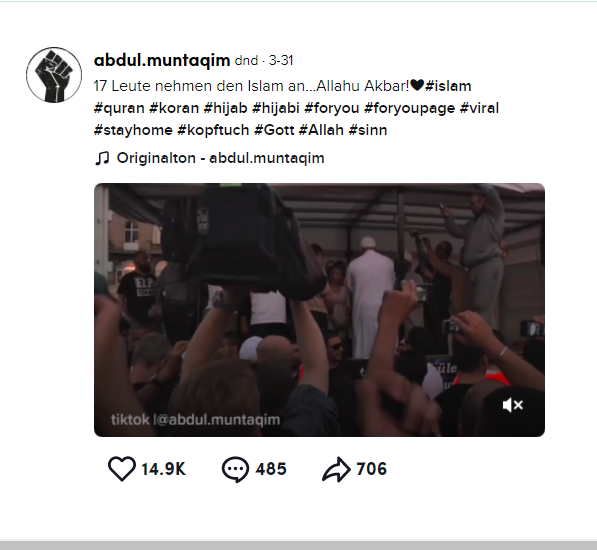This screenshot has height=550, width=597.
Task: Open comments via speech bubble icon
Action: click(x=235, y=469)
